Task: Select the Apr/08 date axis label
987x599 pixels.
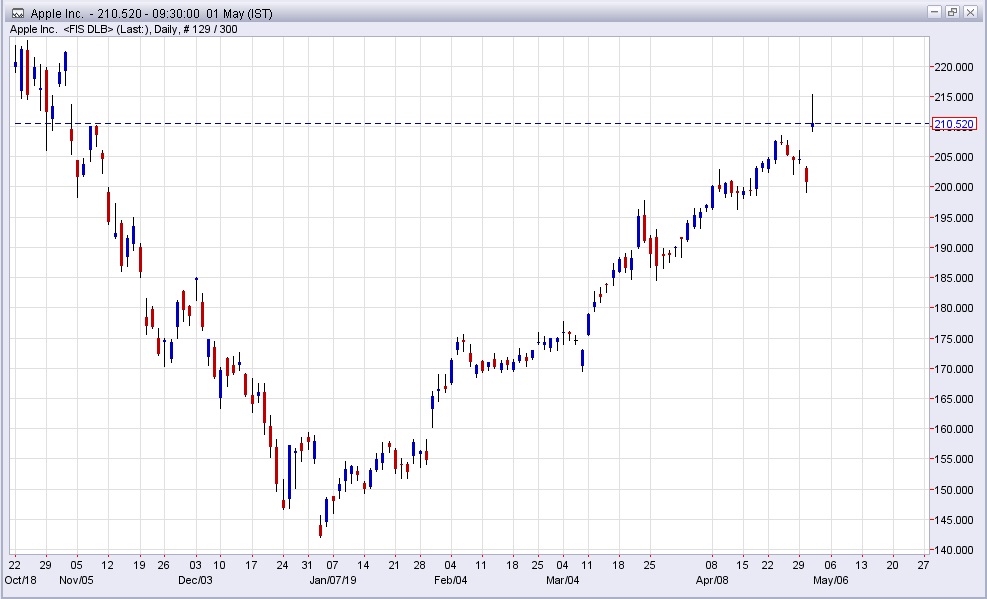Action: point(713,580)
